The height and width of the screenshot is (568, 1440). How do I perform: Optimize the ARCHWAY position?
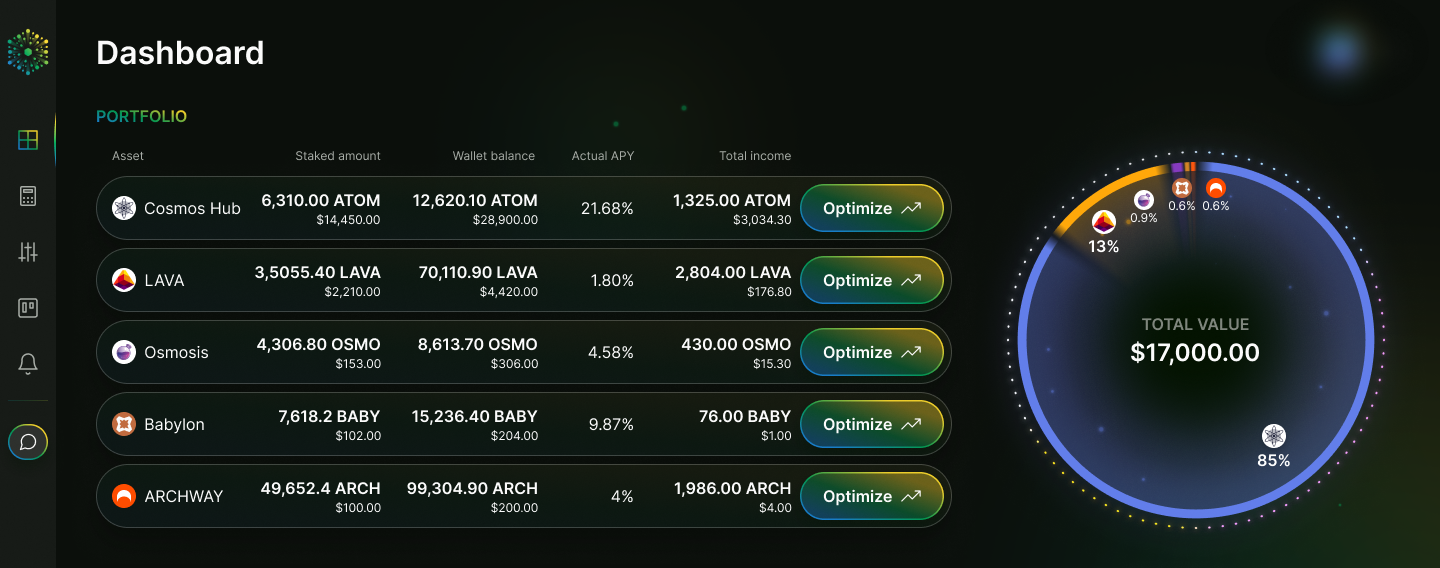872,496
